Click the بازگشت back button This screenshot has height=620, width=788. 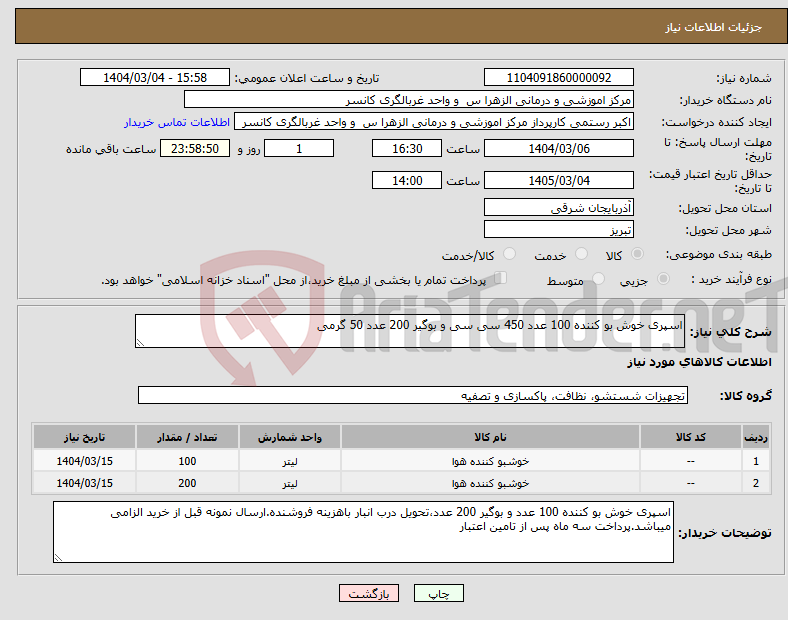coord(369,593)
